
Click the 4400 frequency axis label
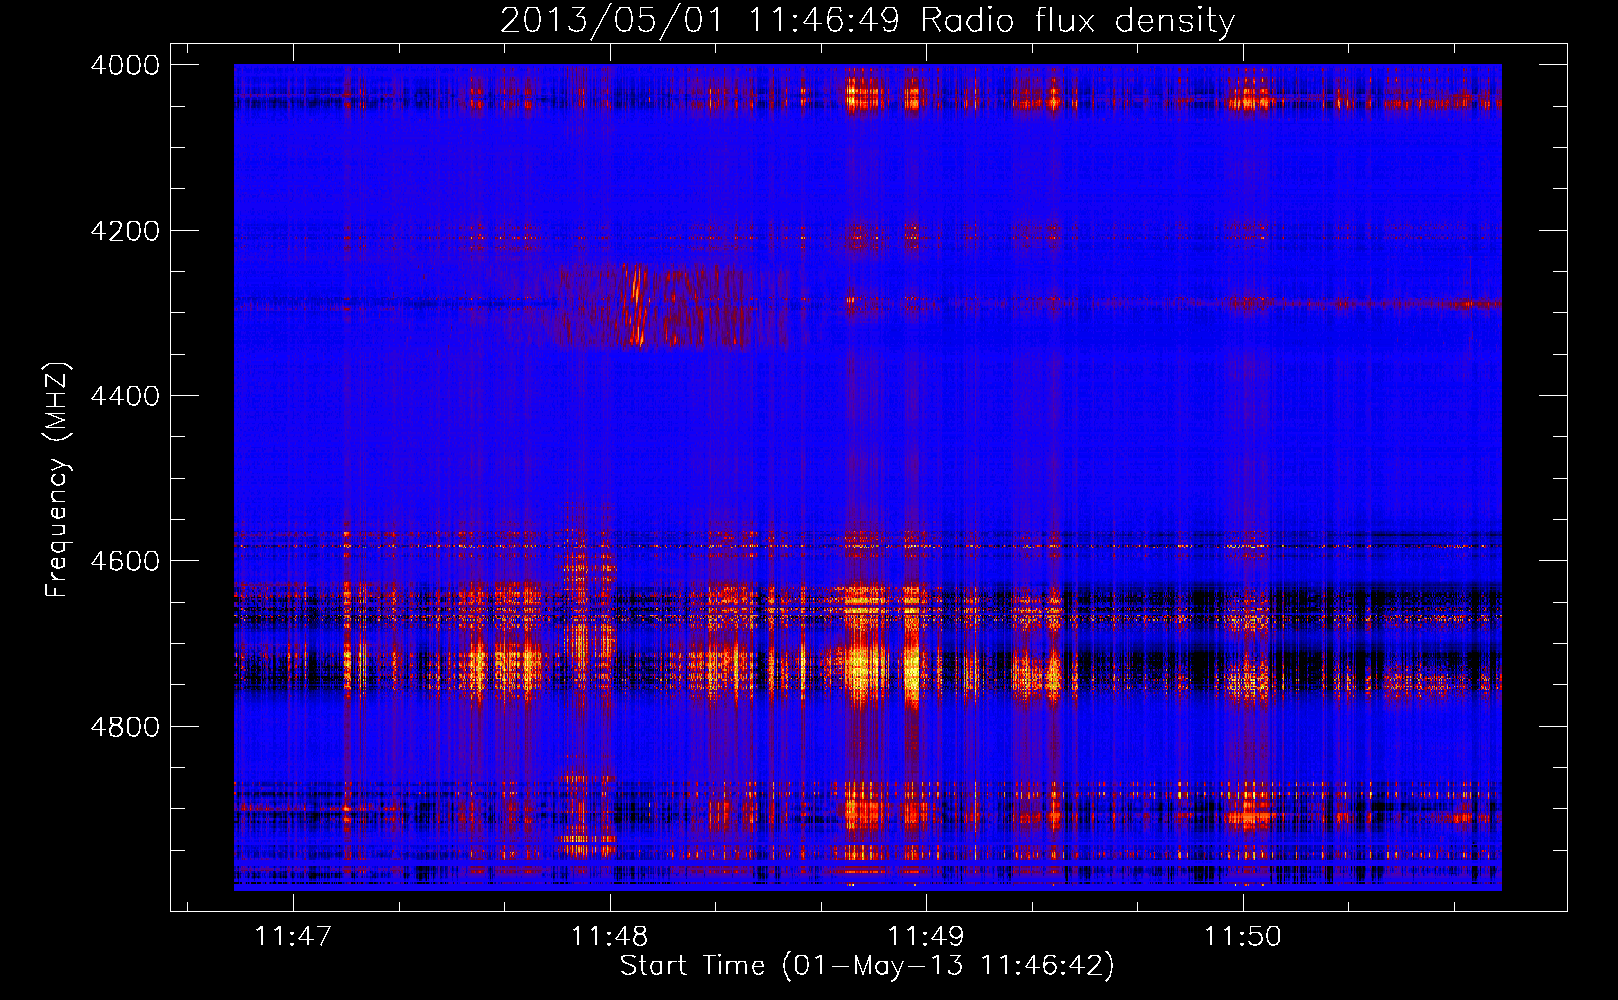125,396
